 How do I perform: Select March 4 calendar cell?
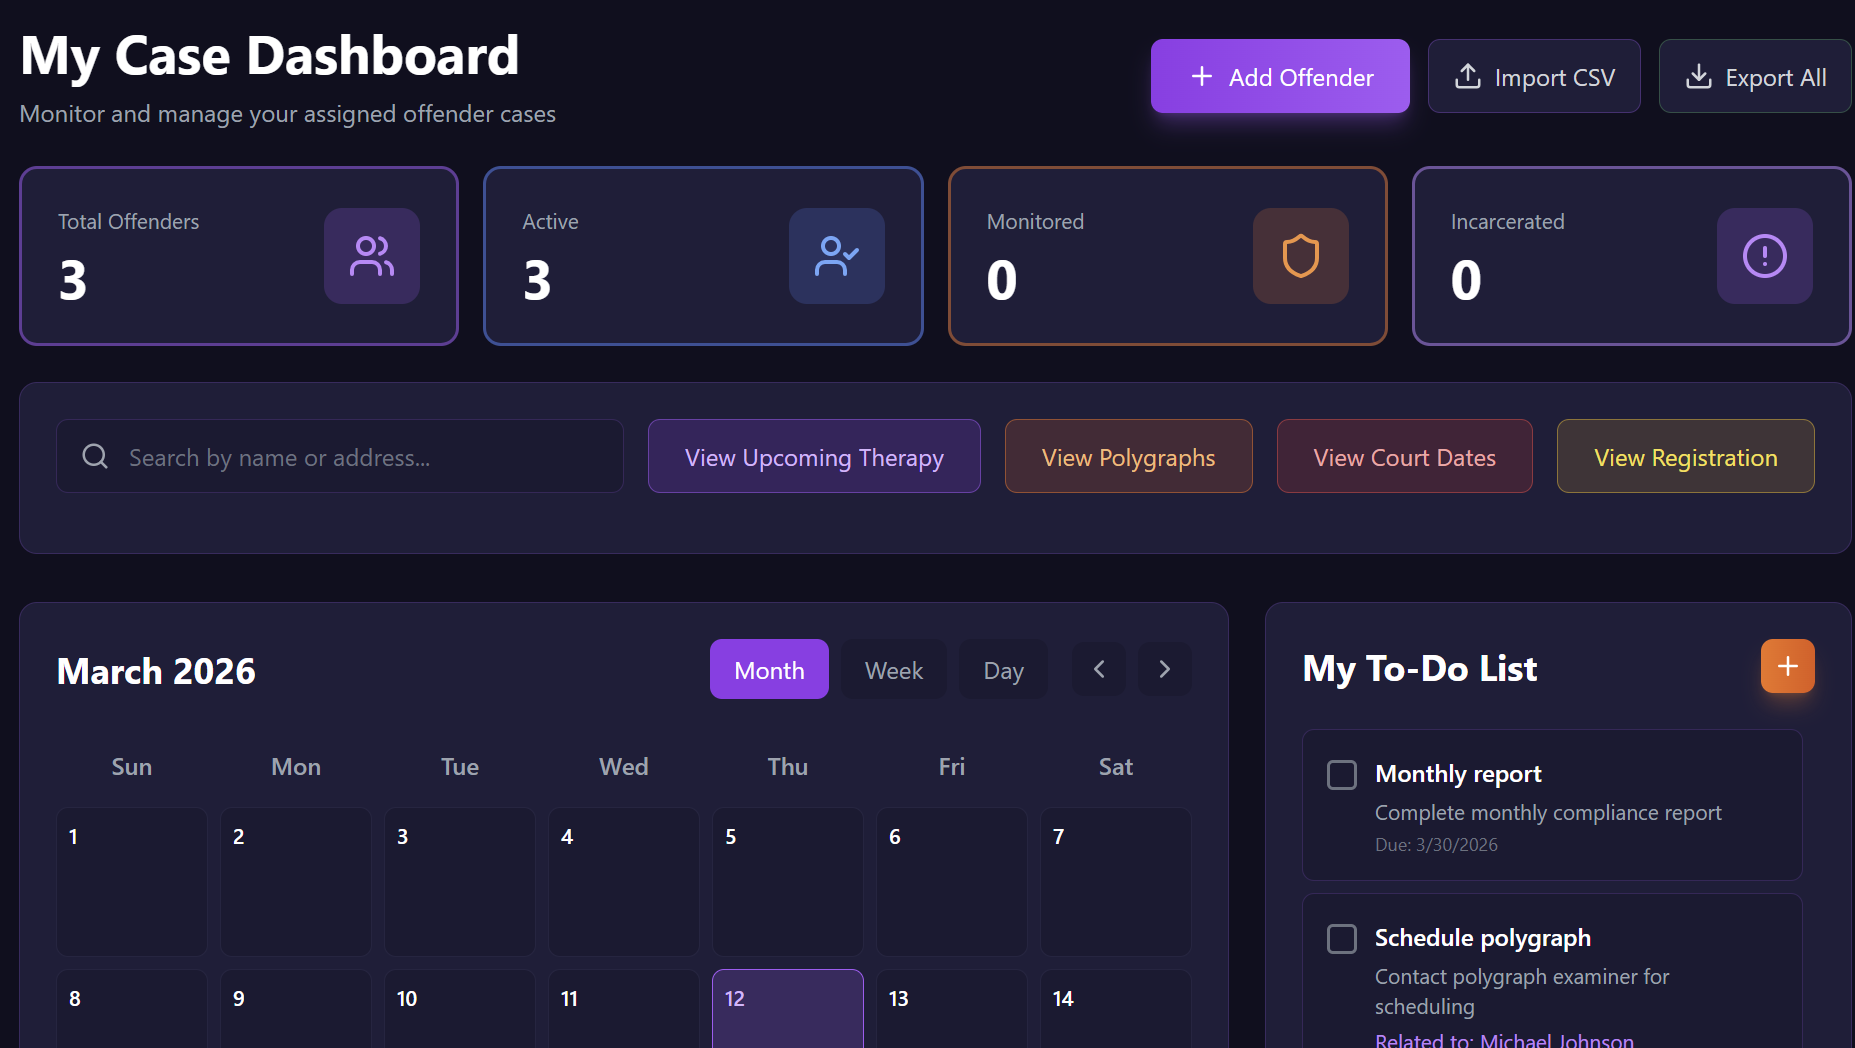pos(624,882)
